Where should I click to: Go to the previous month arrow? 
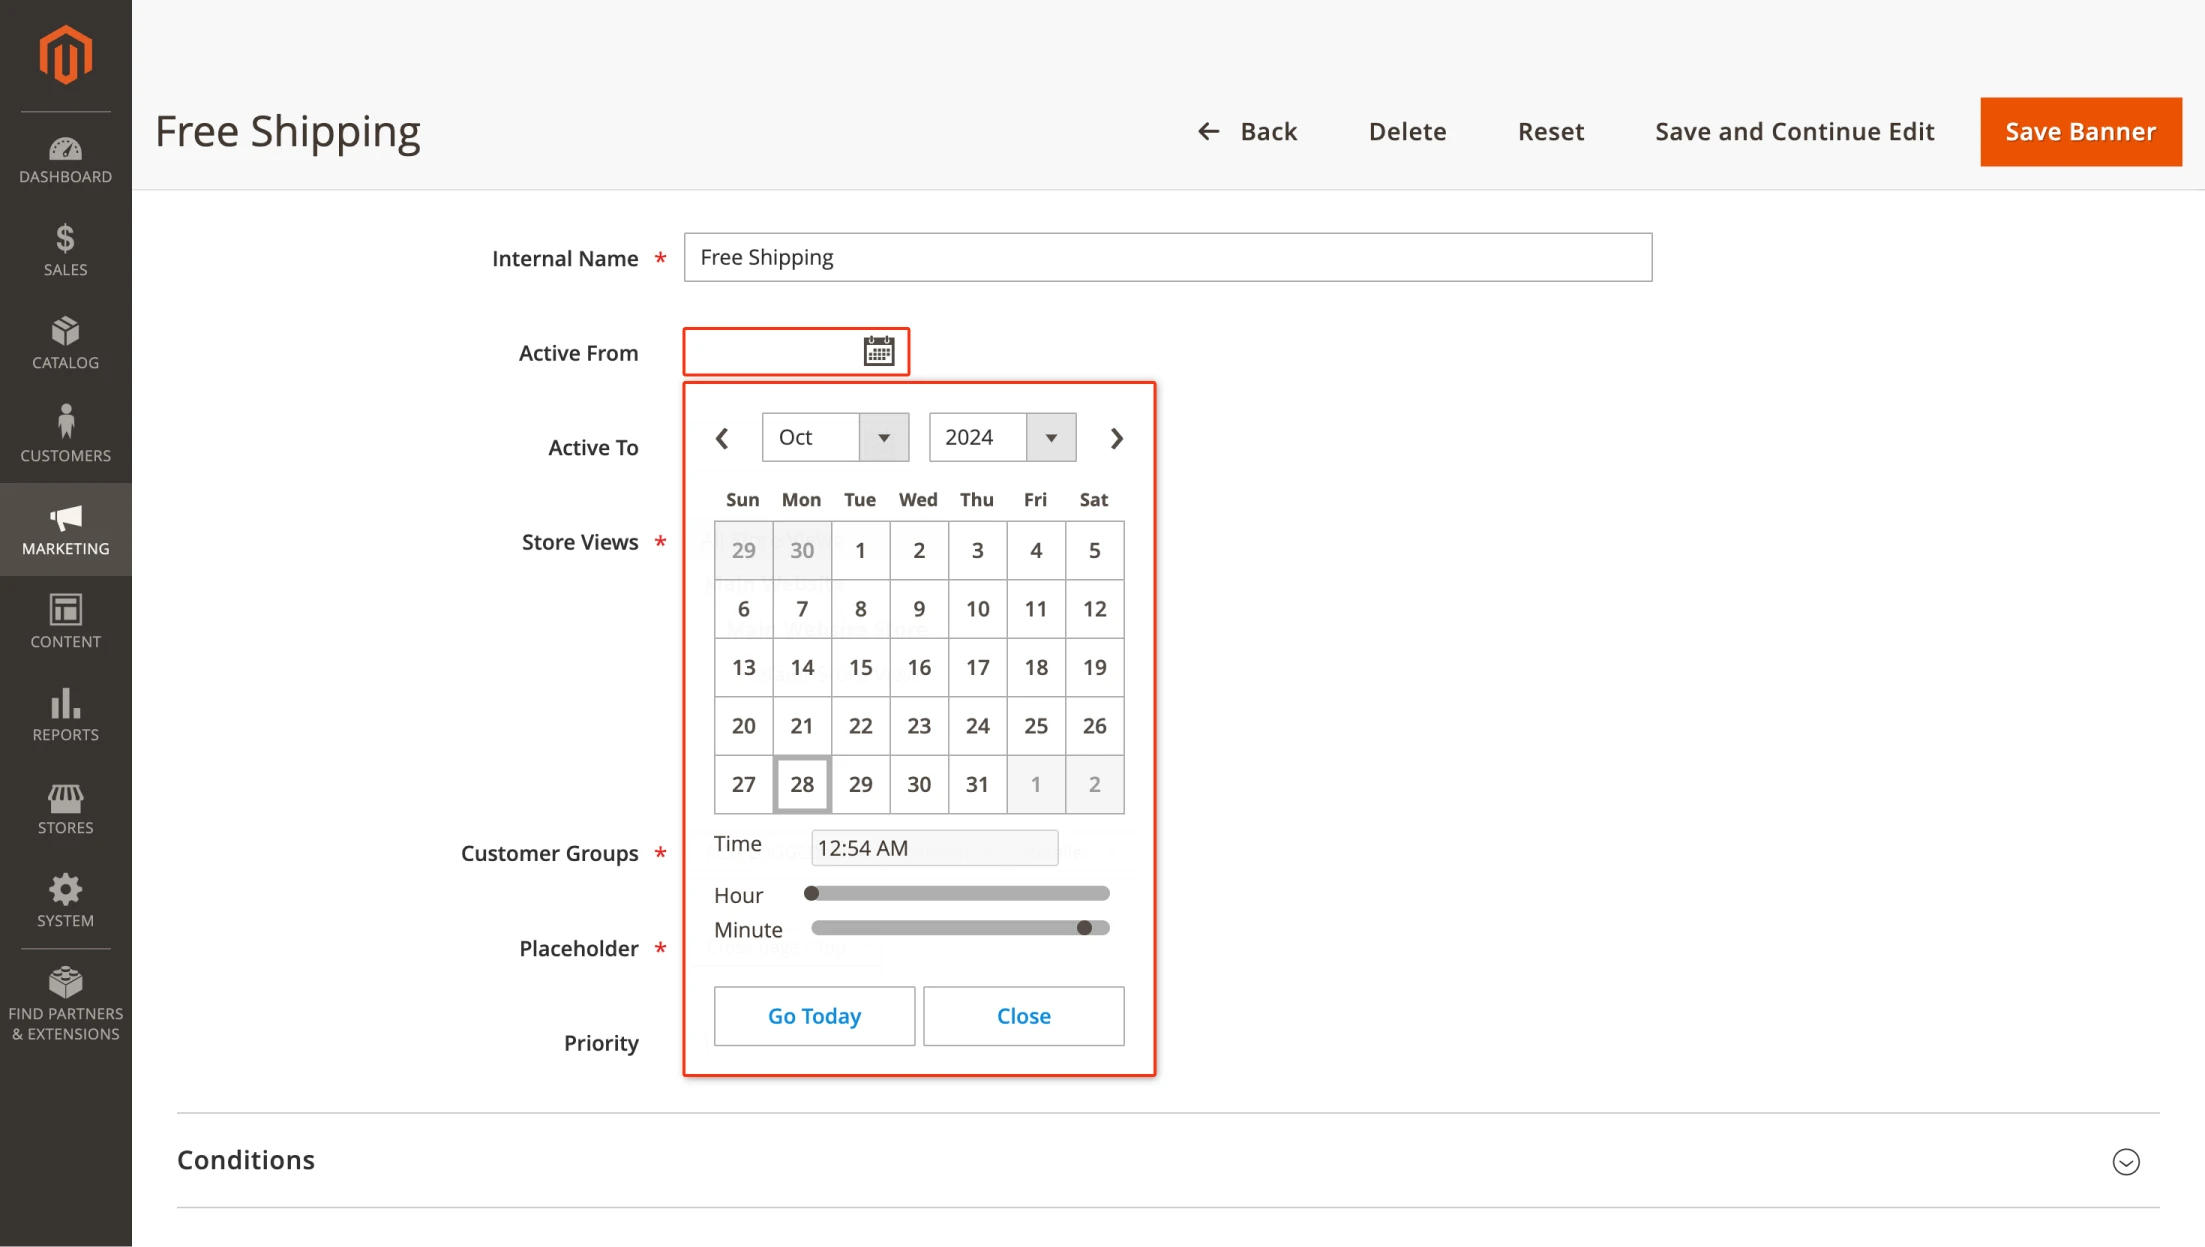(x=722, y=438)
